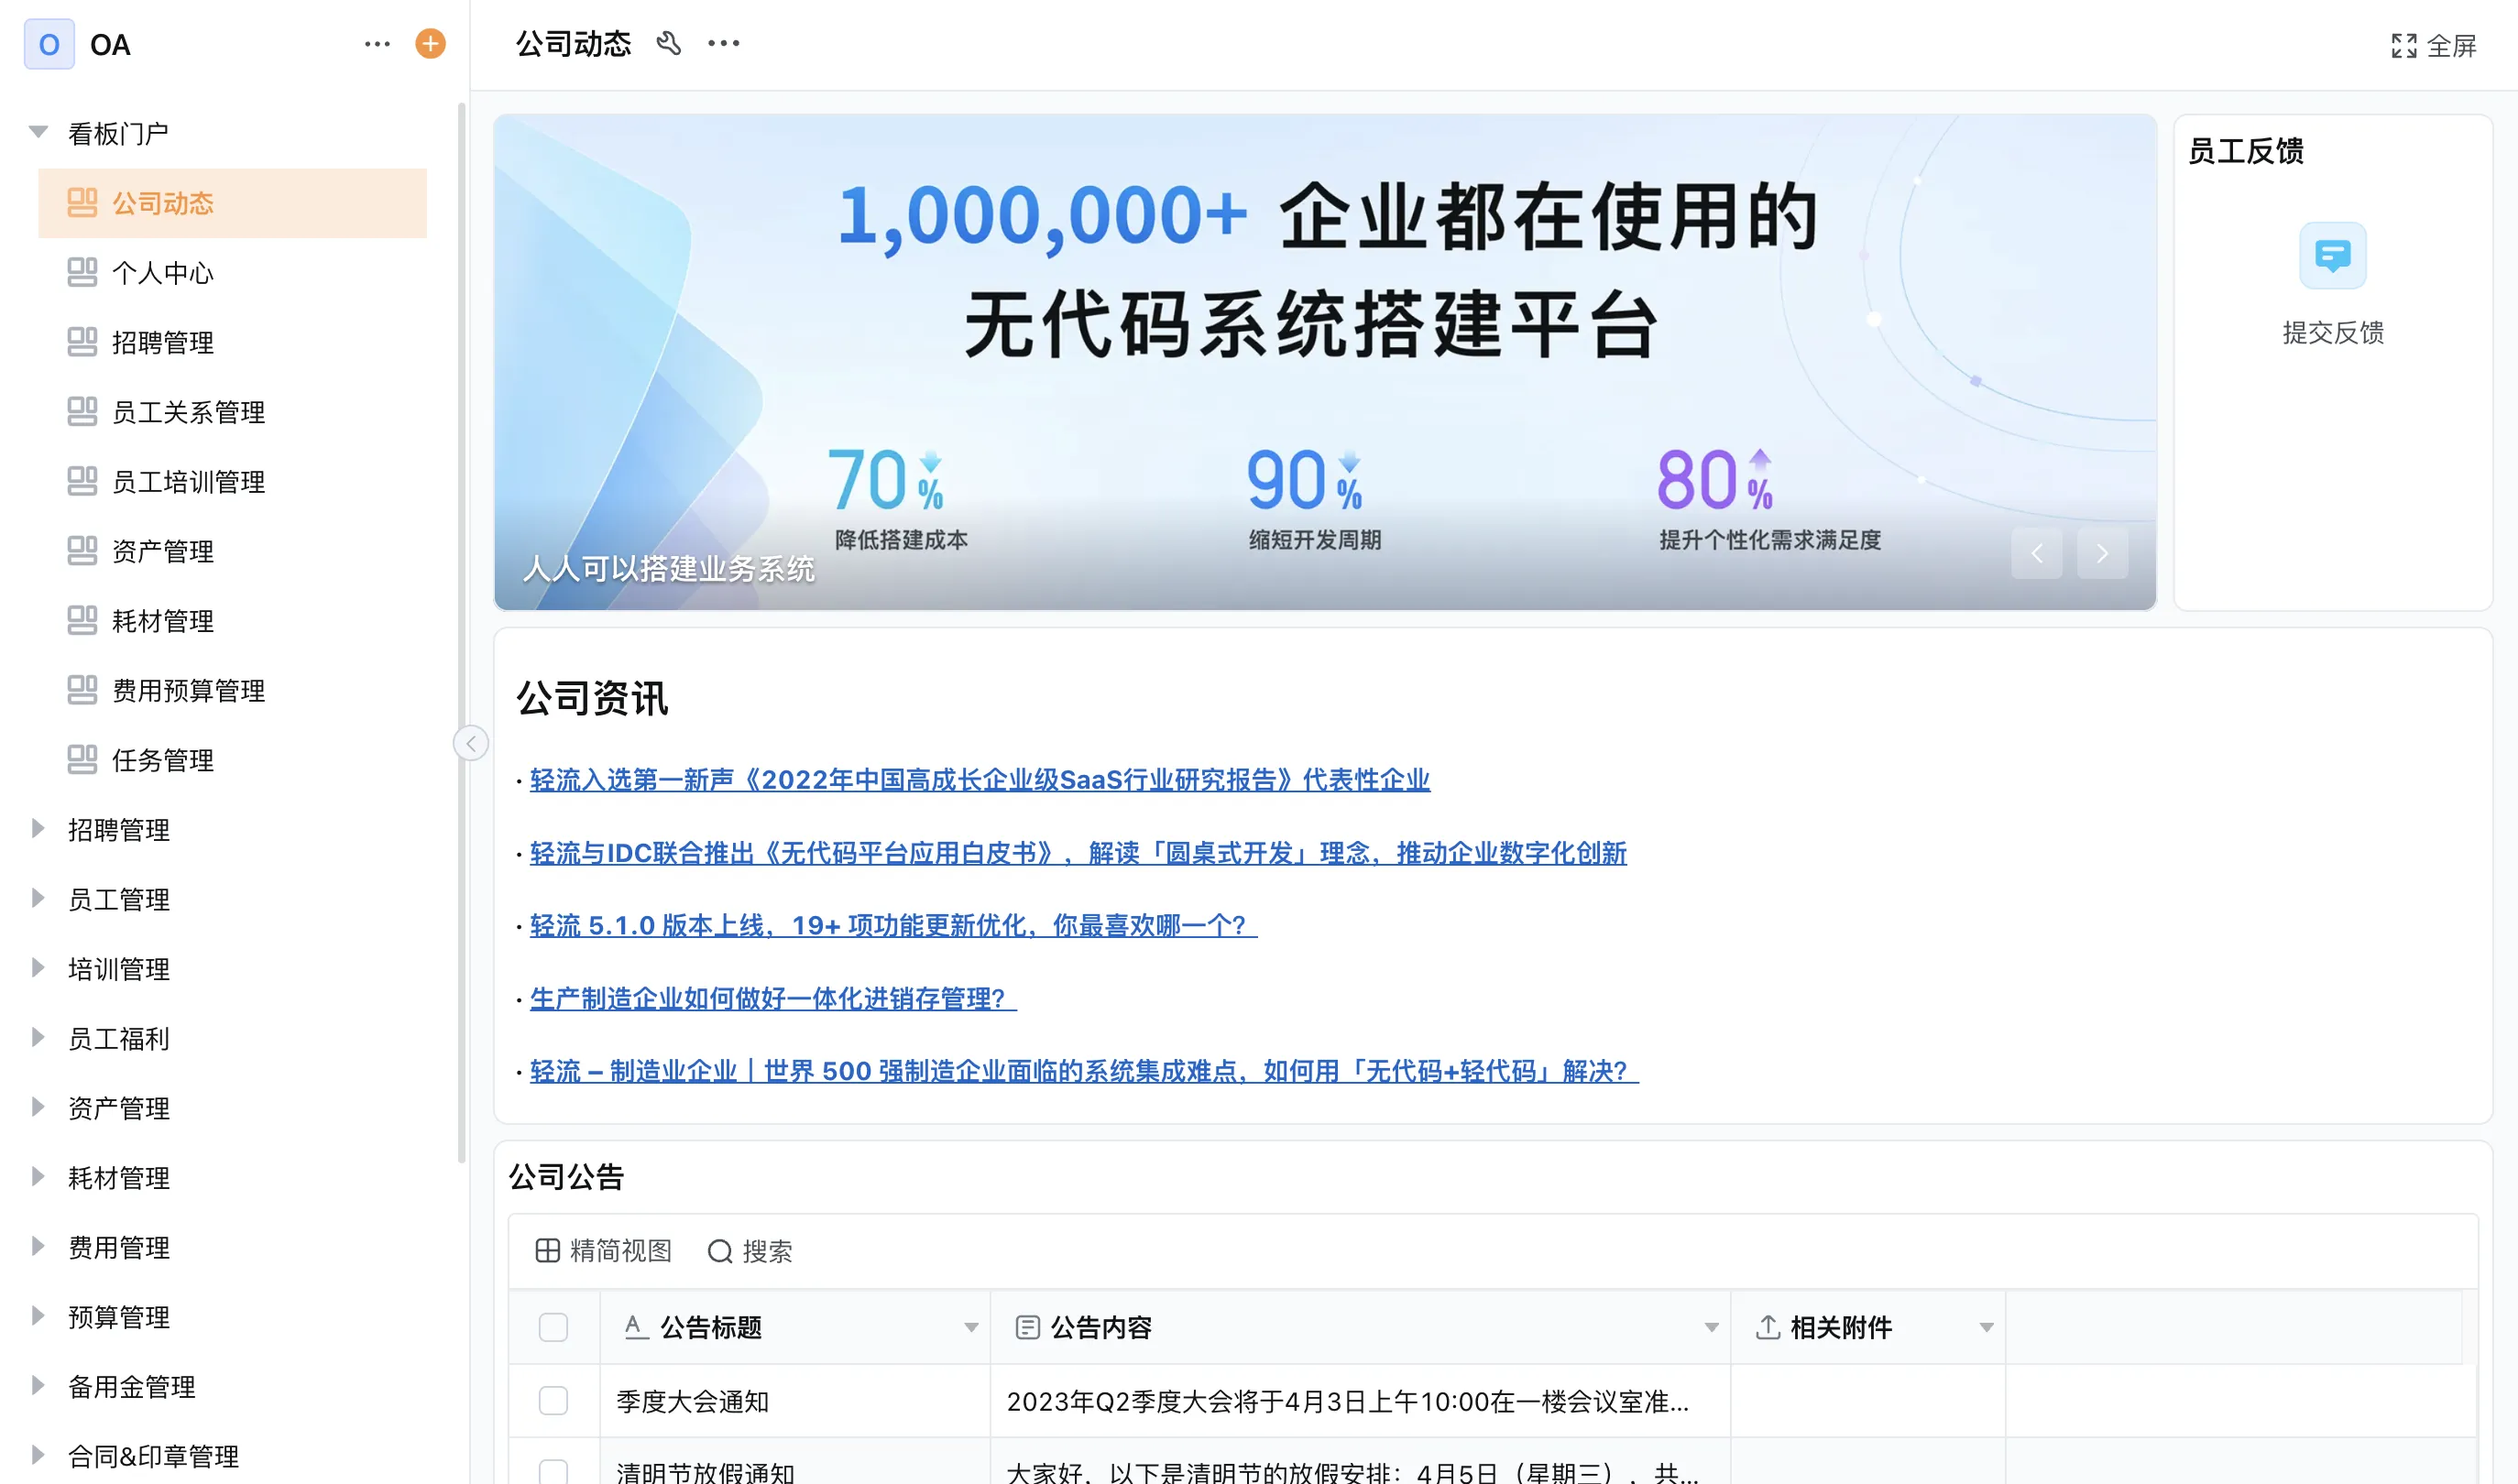Open search in 公司公告 table
The image size is (2518, 1484).
pos(750,1251)
